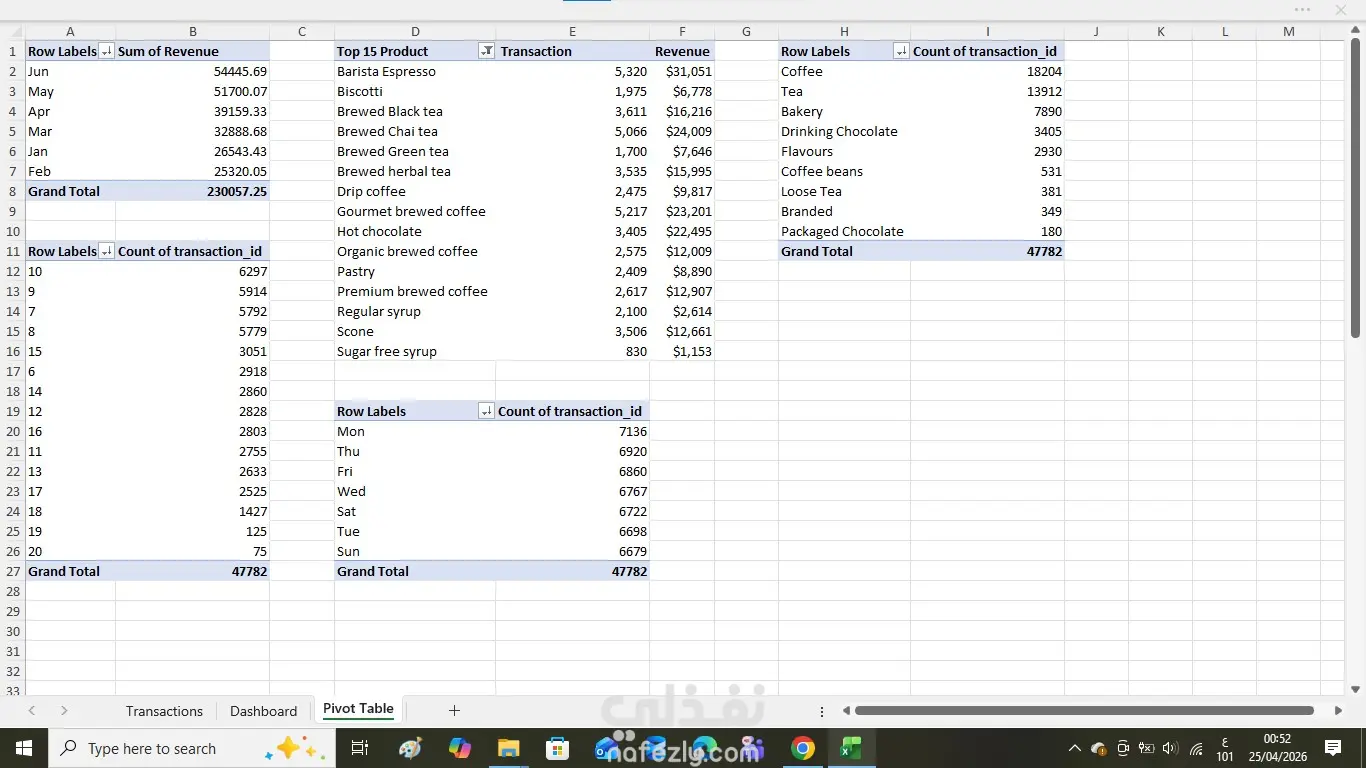Open the taskbar clock and calendar
Image resolution: width=1366 pixels, height=768 pixels.
click(x=1278, y=748)
